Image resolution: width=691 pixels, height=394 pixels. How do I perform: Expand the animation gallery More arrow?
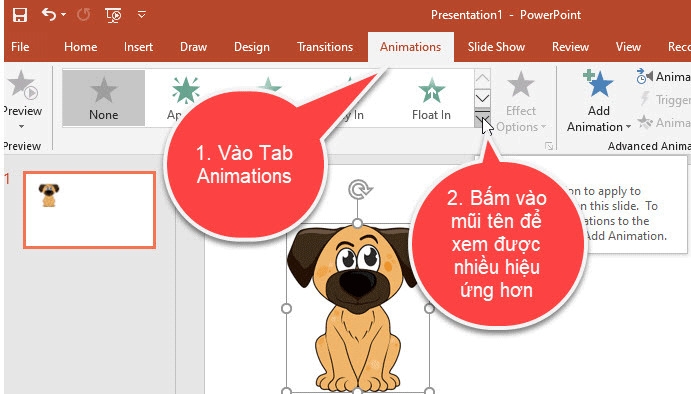coord(483,118)
